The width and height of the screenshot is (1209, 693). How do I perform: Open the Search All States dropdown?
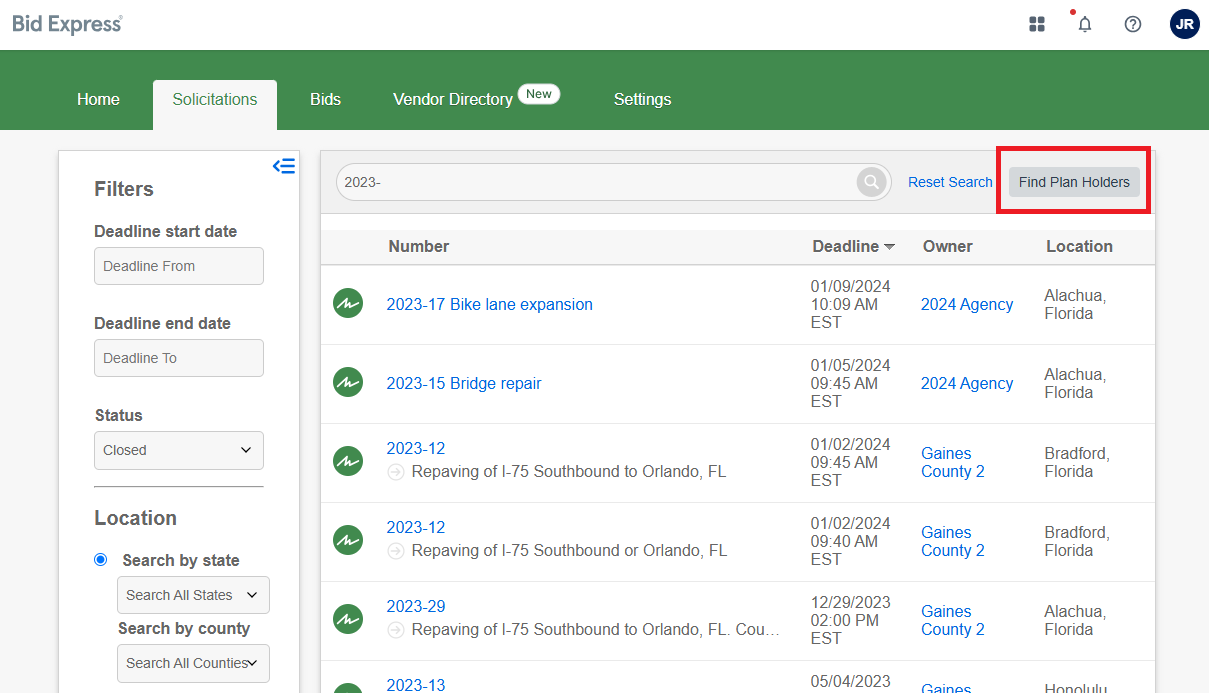193,595
